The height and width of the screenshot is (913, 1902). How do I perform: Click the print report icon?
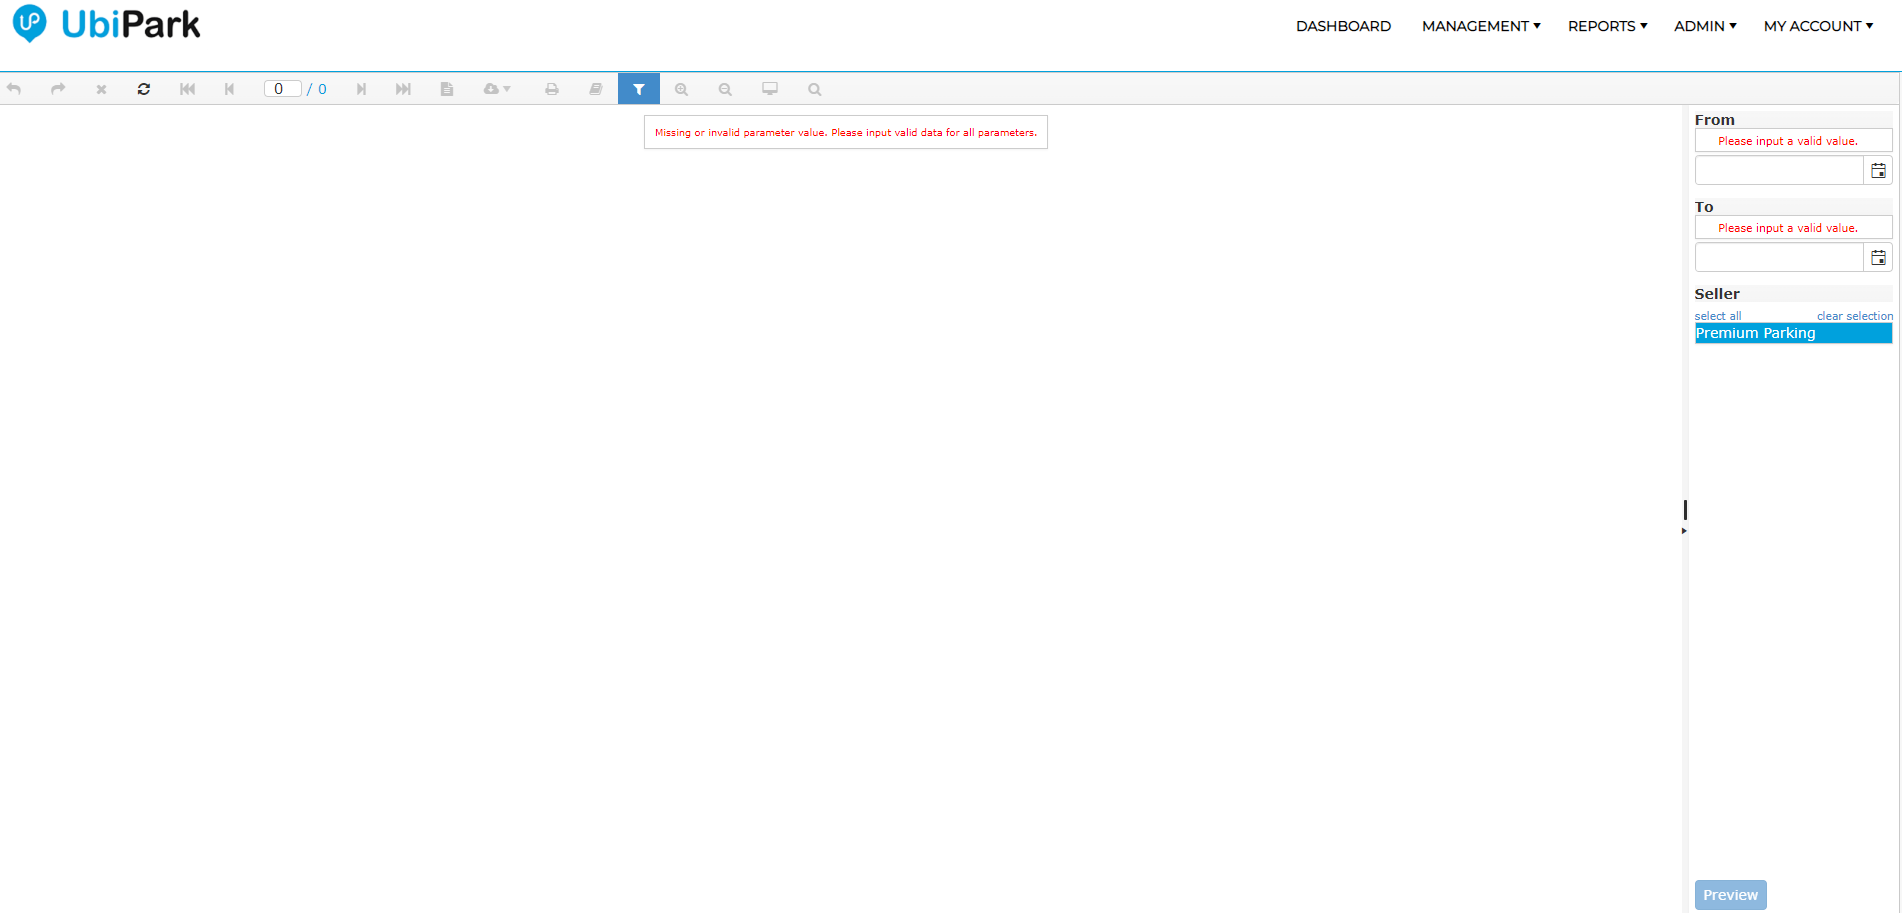tap(551, 89)
